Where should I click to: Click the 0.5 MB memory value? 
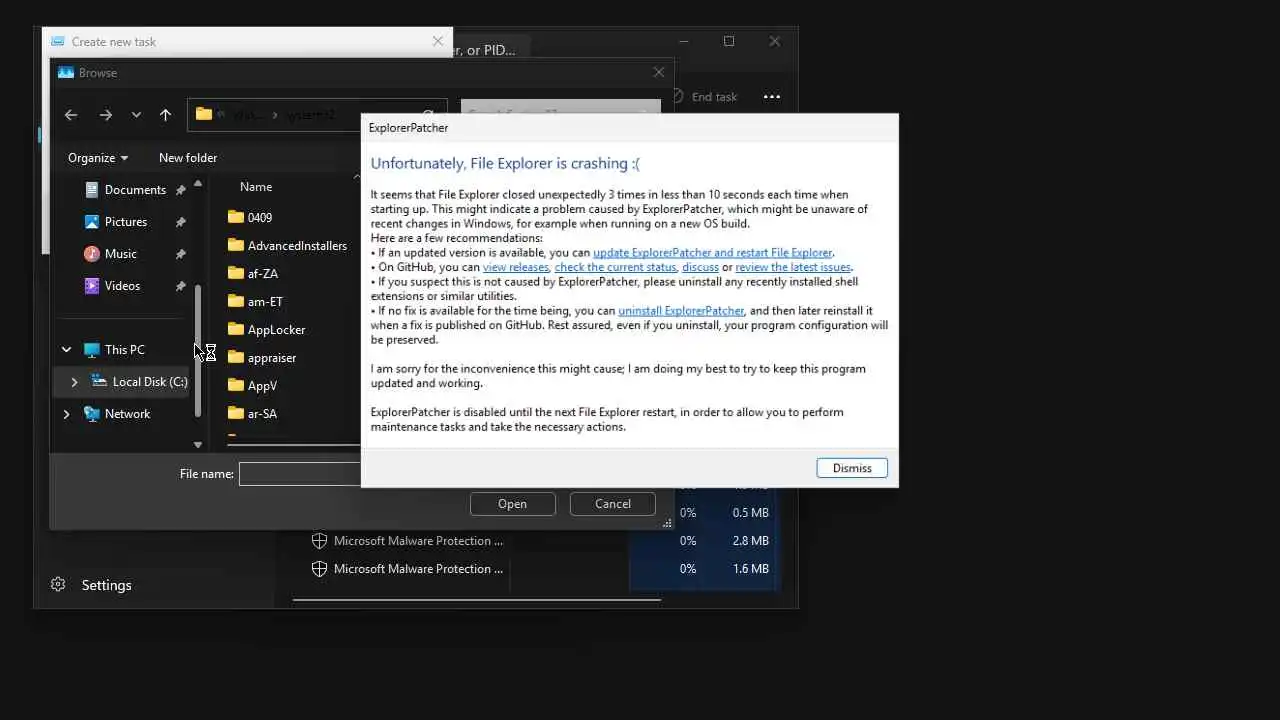coord(750,513)
